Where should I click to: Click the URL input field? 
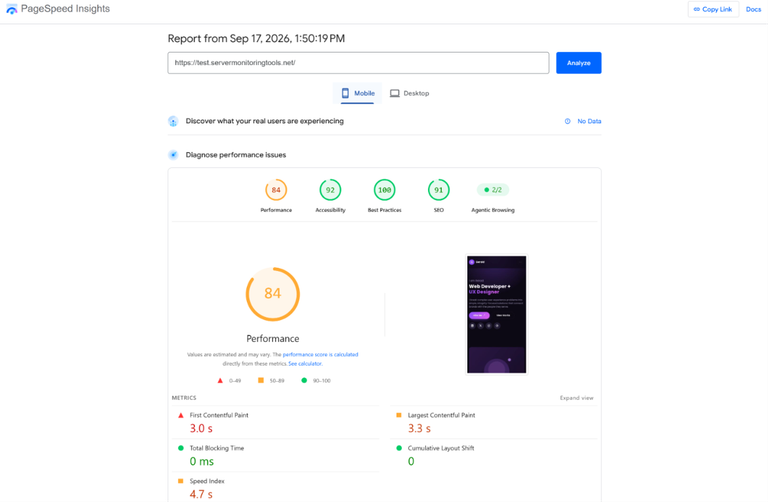[x=358, y=63]
